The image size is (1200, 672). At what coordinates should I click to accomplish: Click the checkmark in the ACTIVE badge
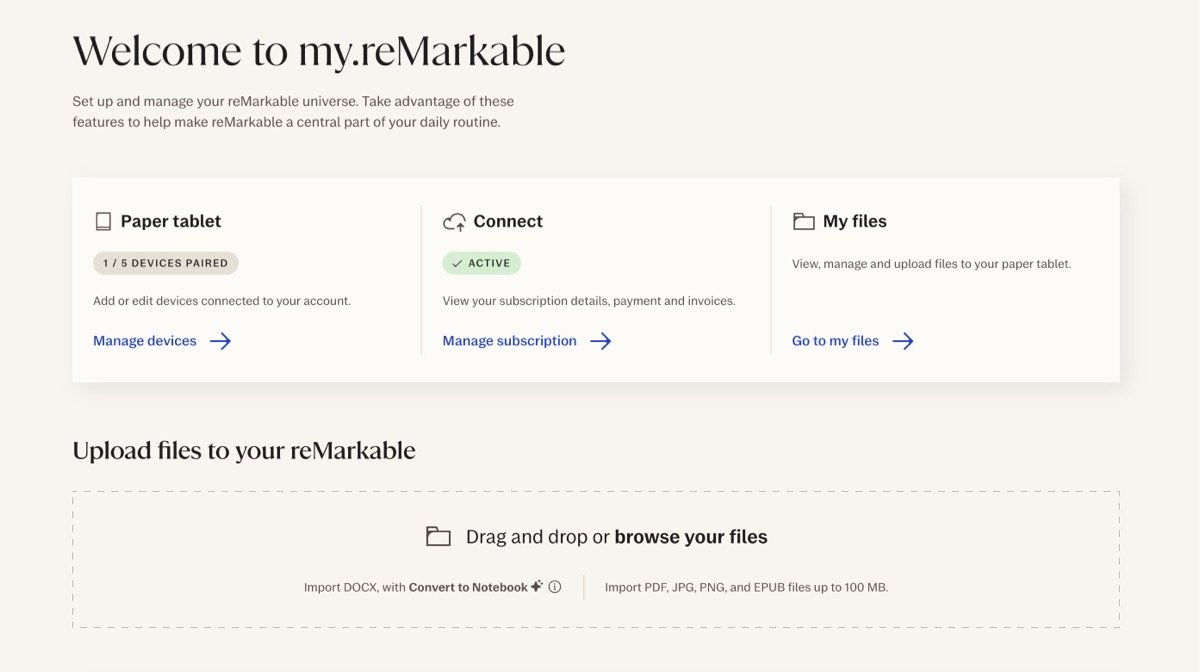click(457, 264)
